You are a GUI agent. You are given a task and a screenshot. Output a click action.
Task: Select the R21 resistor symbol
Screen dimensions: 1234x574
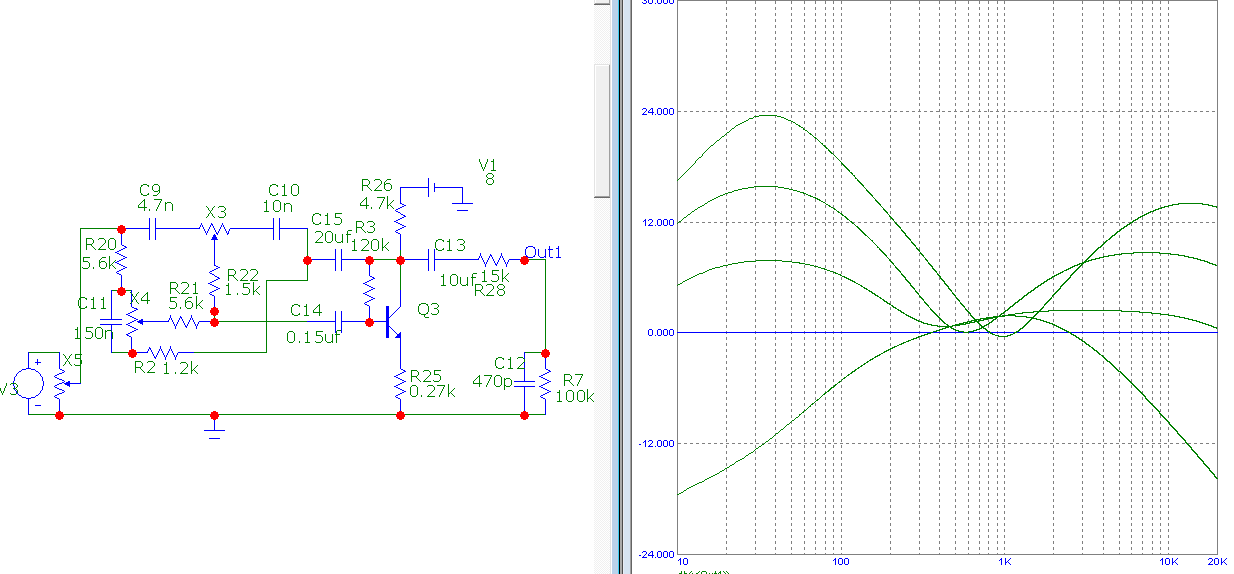(x=184, y=322)
